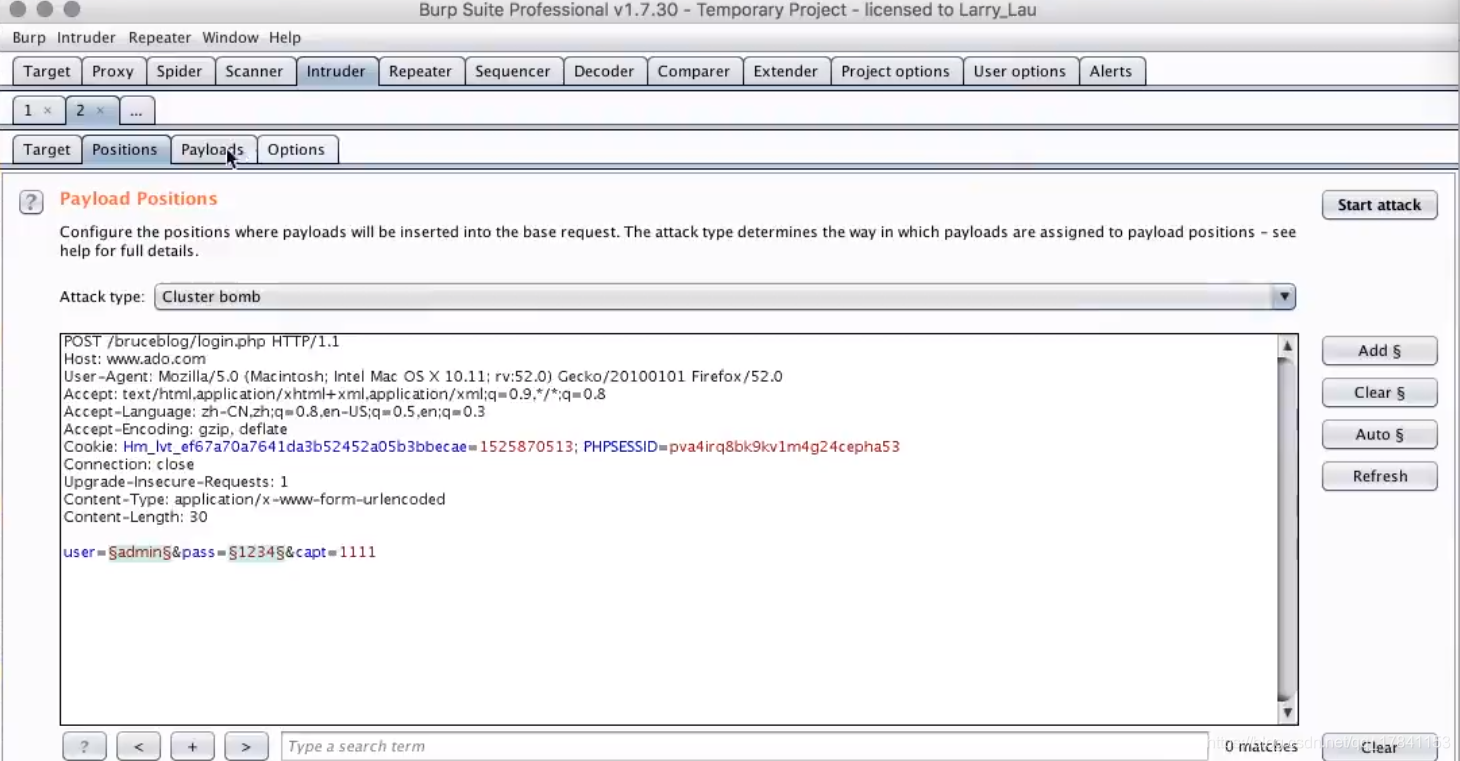Click the Content-Type header line
This screenshot has height=761, width=1460.
(255, 499)
